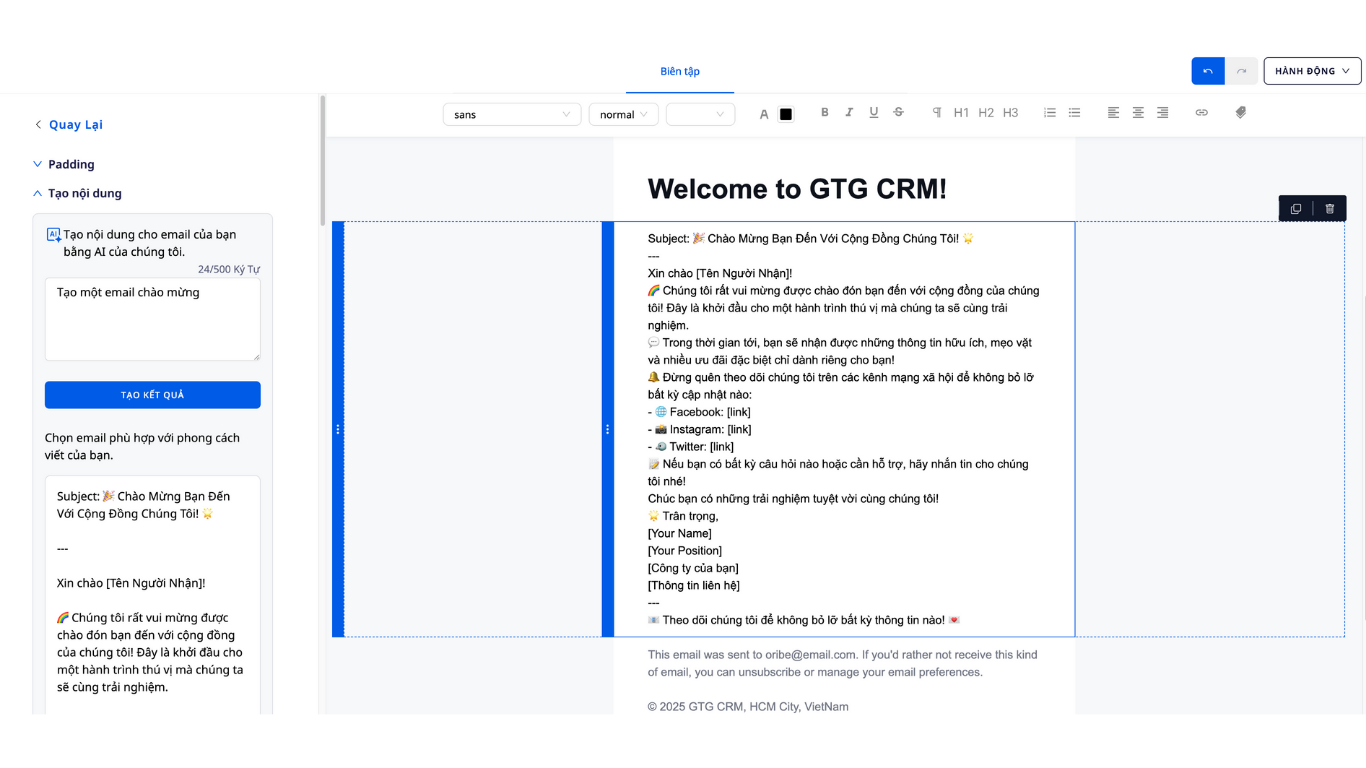Duplicate the selected content block

click(x=1296, y=208)
